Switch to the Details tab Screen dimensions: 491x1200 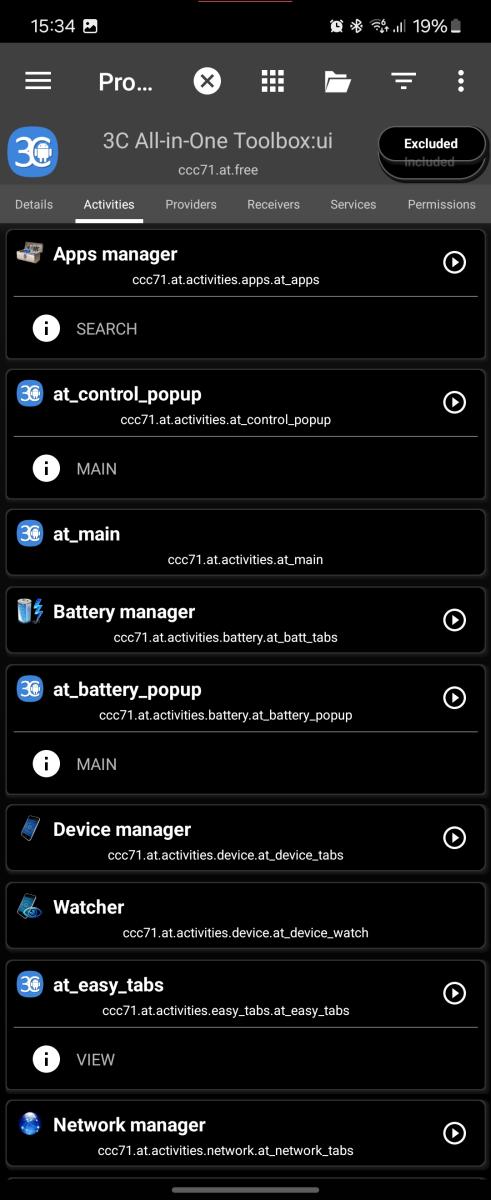pos(34,204)
